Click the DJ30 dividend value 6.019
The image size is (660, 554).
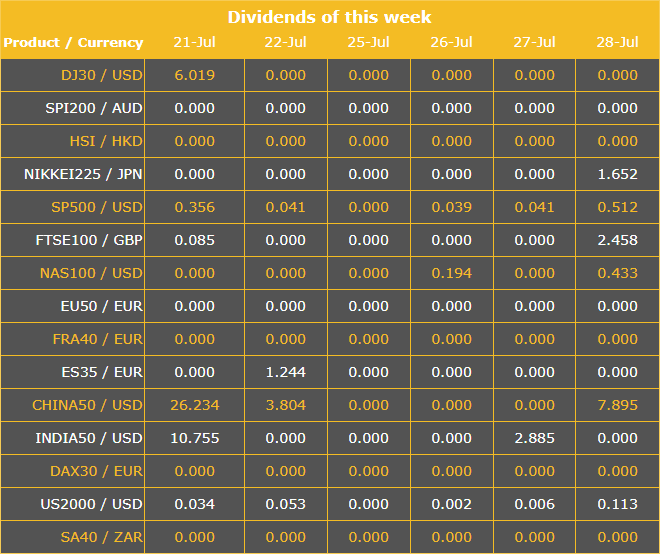coord(194,75)
